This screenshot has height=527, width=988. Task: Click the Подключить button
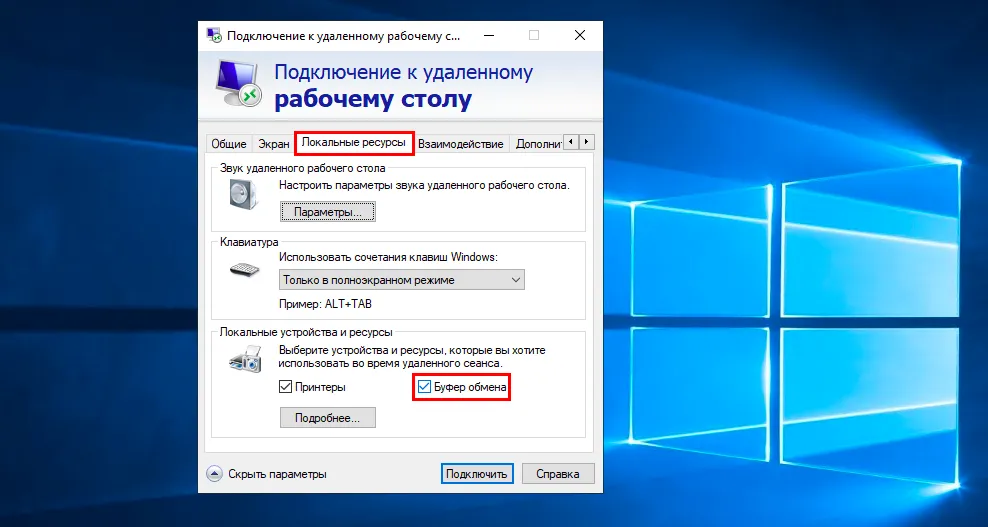[477, 474]
